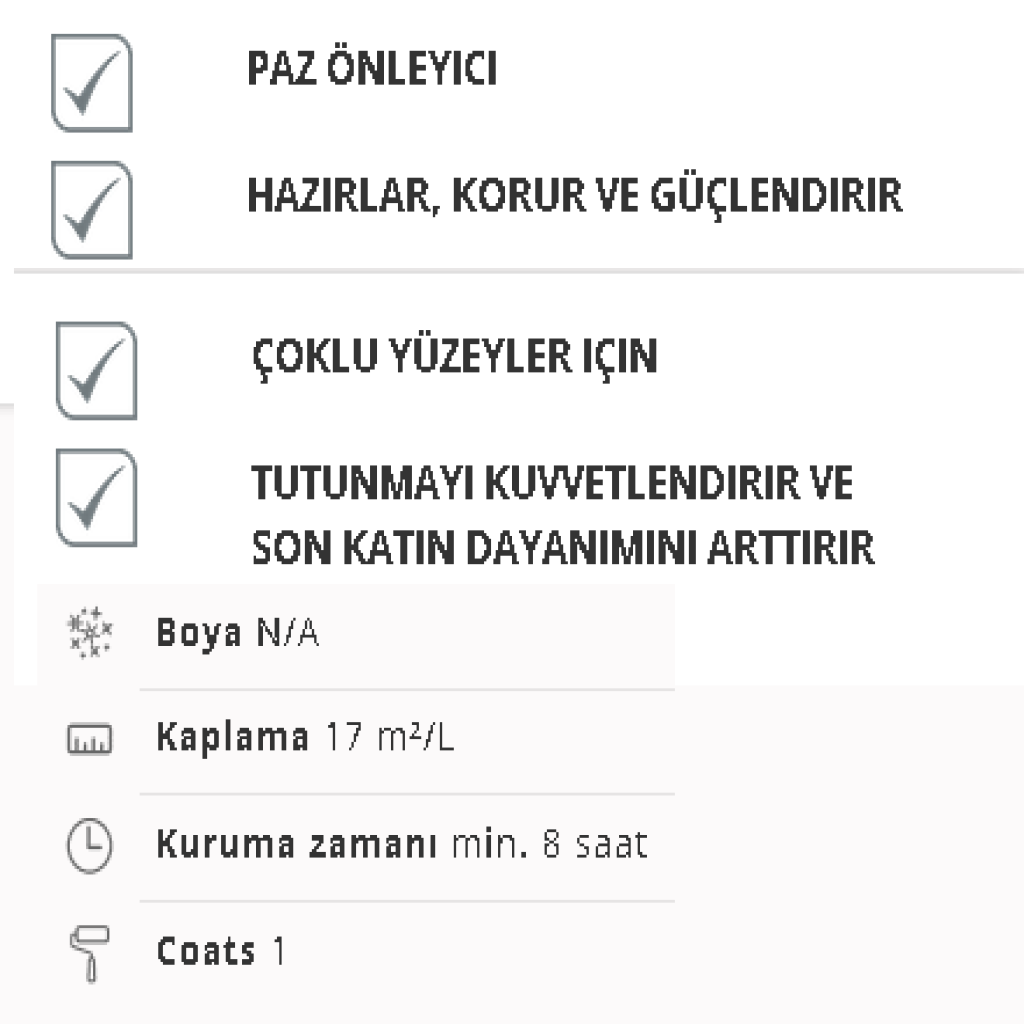Viewport: 1024px width, 1024px height.
Task: Click the Kaplama 17 m²/L row
Action: [x=356, y=741]
